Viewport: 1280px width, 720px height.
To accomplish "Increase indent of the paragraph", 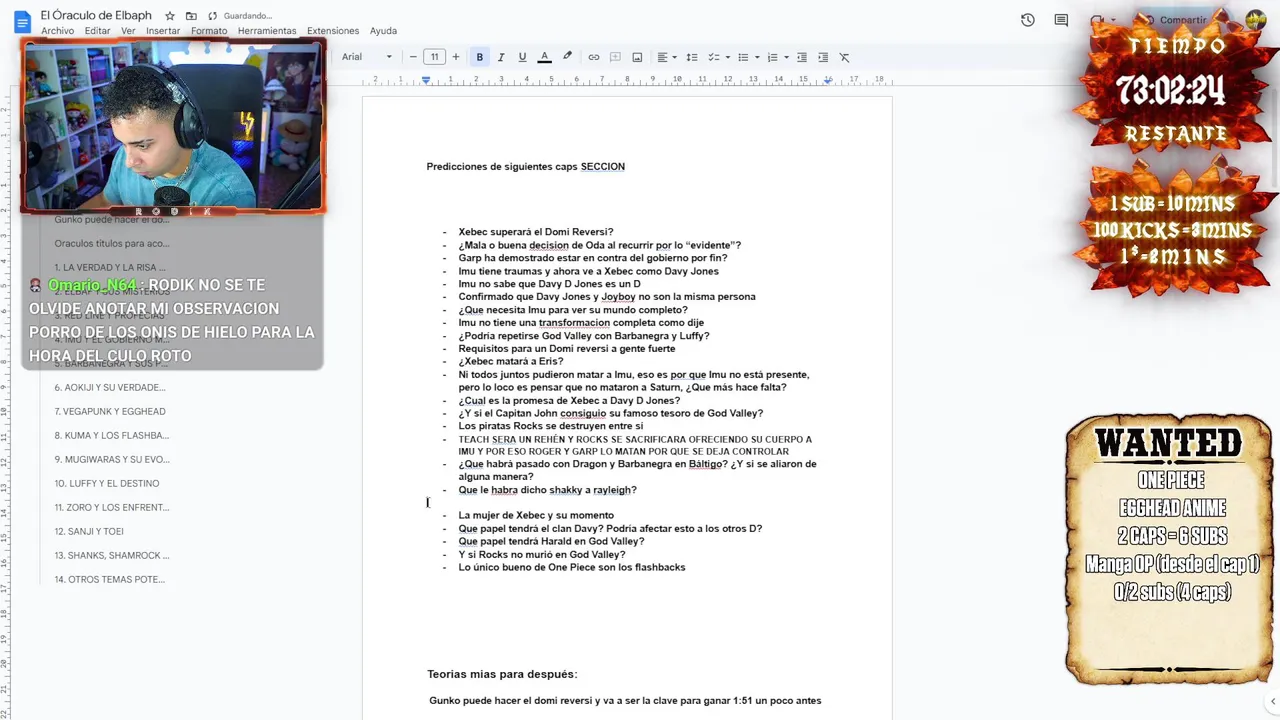I will (x=823, y=57).
